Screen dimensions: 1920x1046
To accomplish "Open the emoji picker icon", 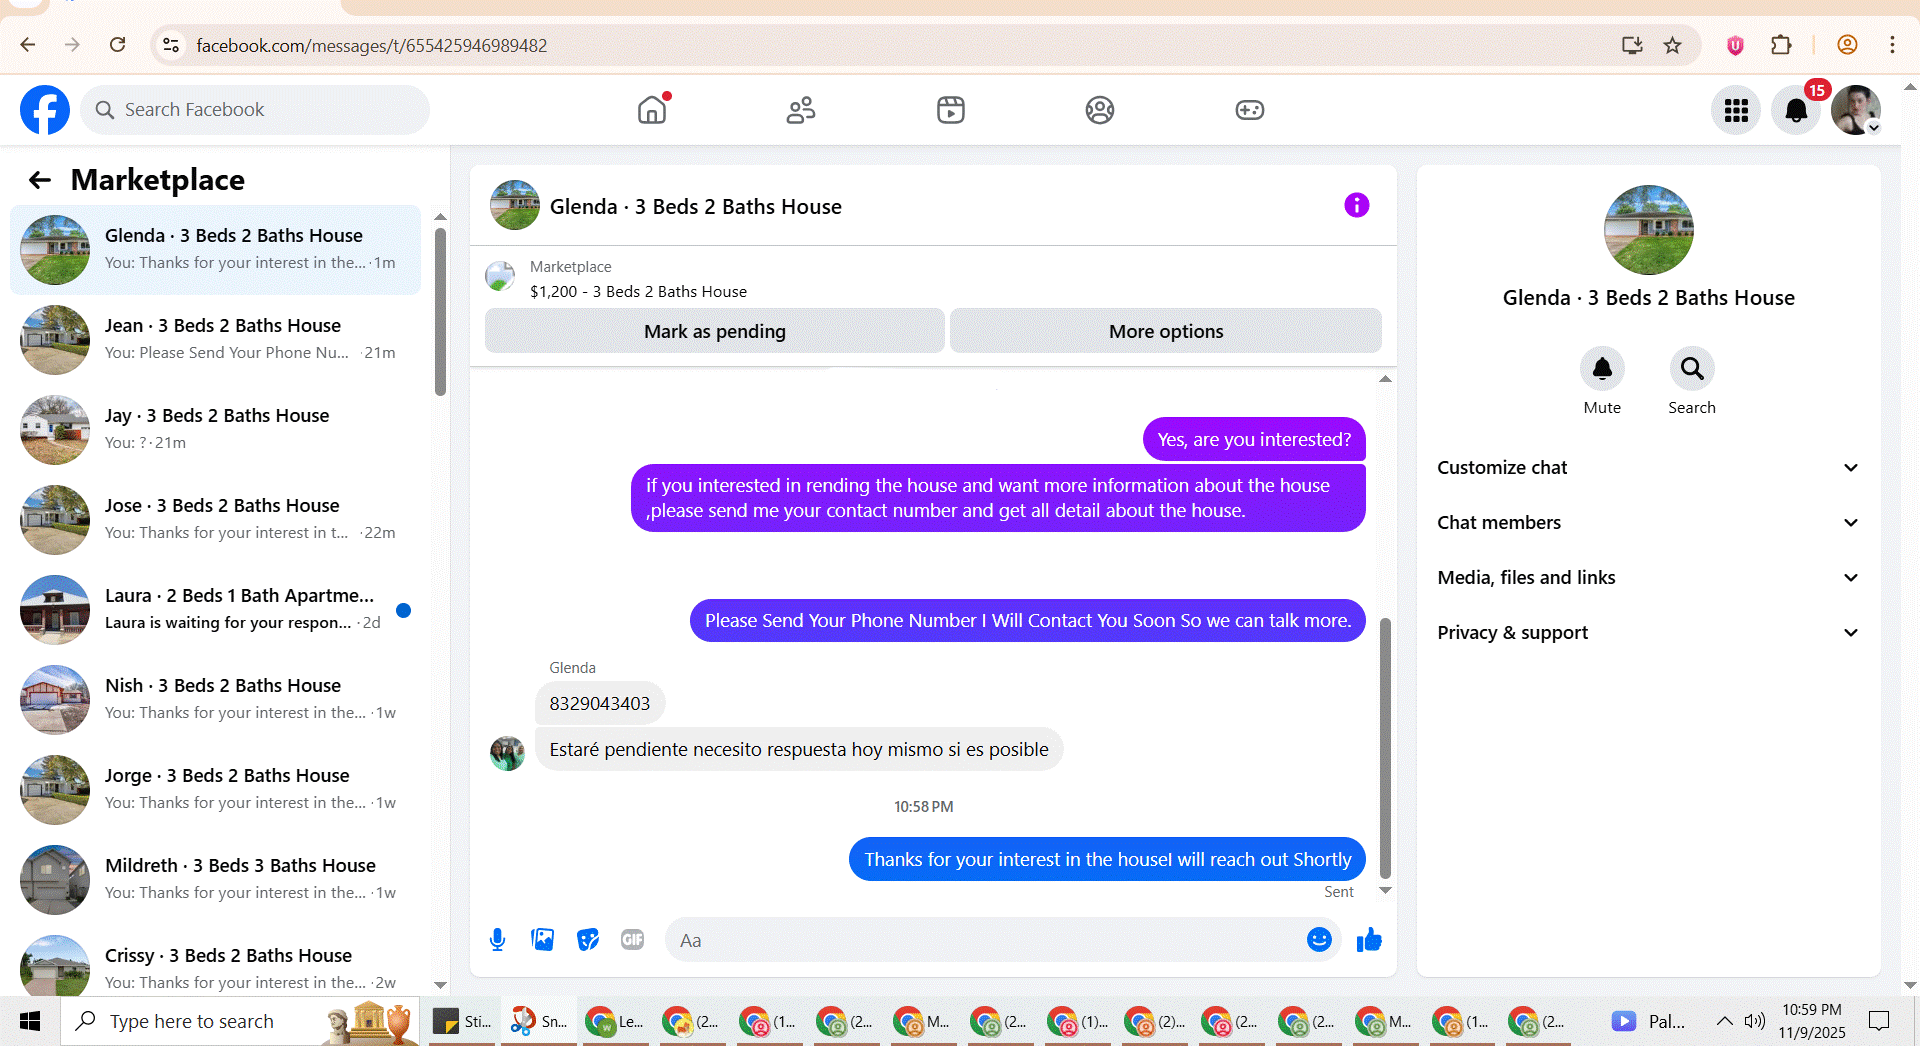I will click(1319, 940).
